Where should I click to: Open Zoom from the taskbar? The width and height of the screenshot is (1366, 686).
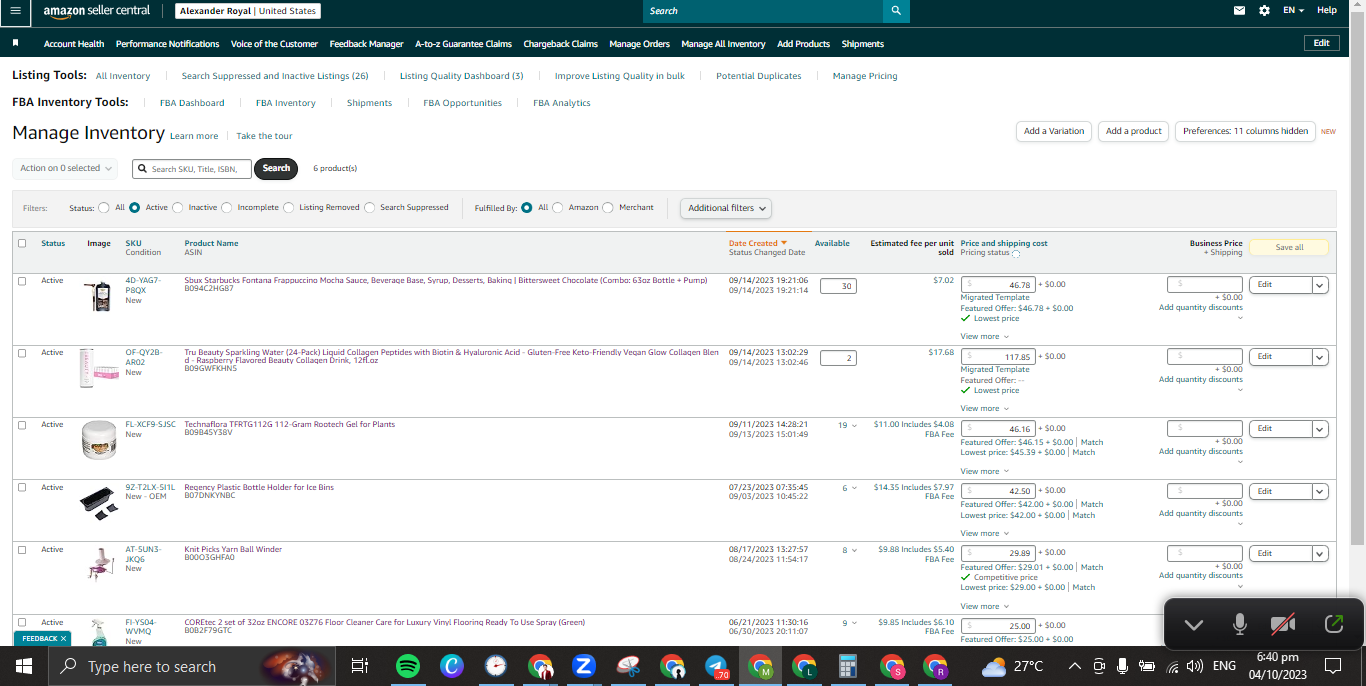[584, 666]
